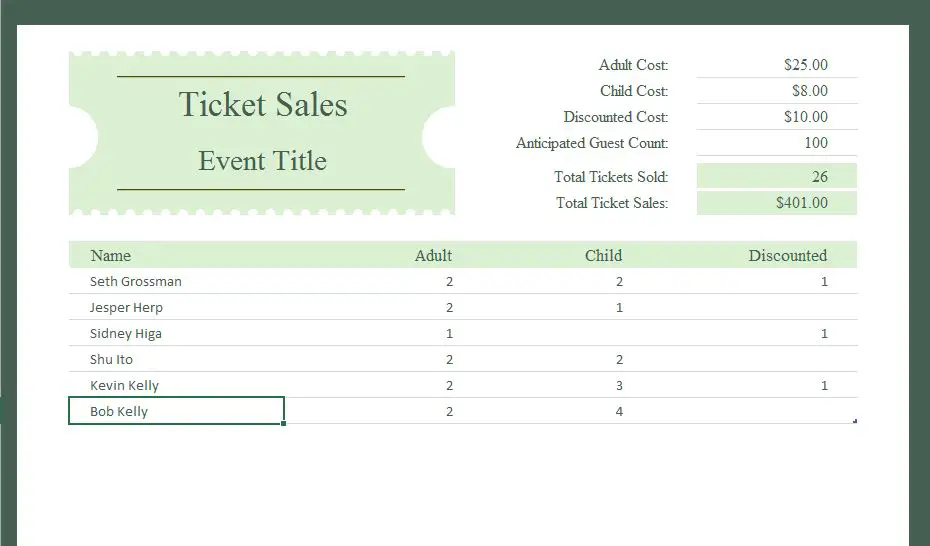
Task: Click the Adult column header
Action: pyautogui.click(x=433, y=256)
